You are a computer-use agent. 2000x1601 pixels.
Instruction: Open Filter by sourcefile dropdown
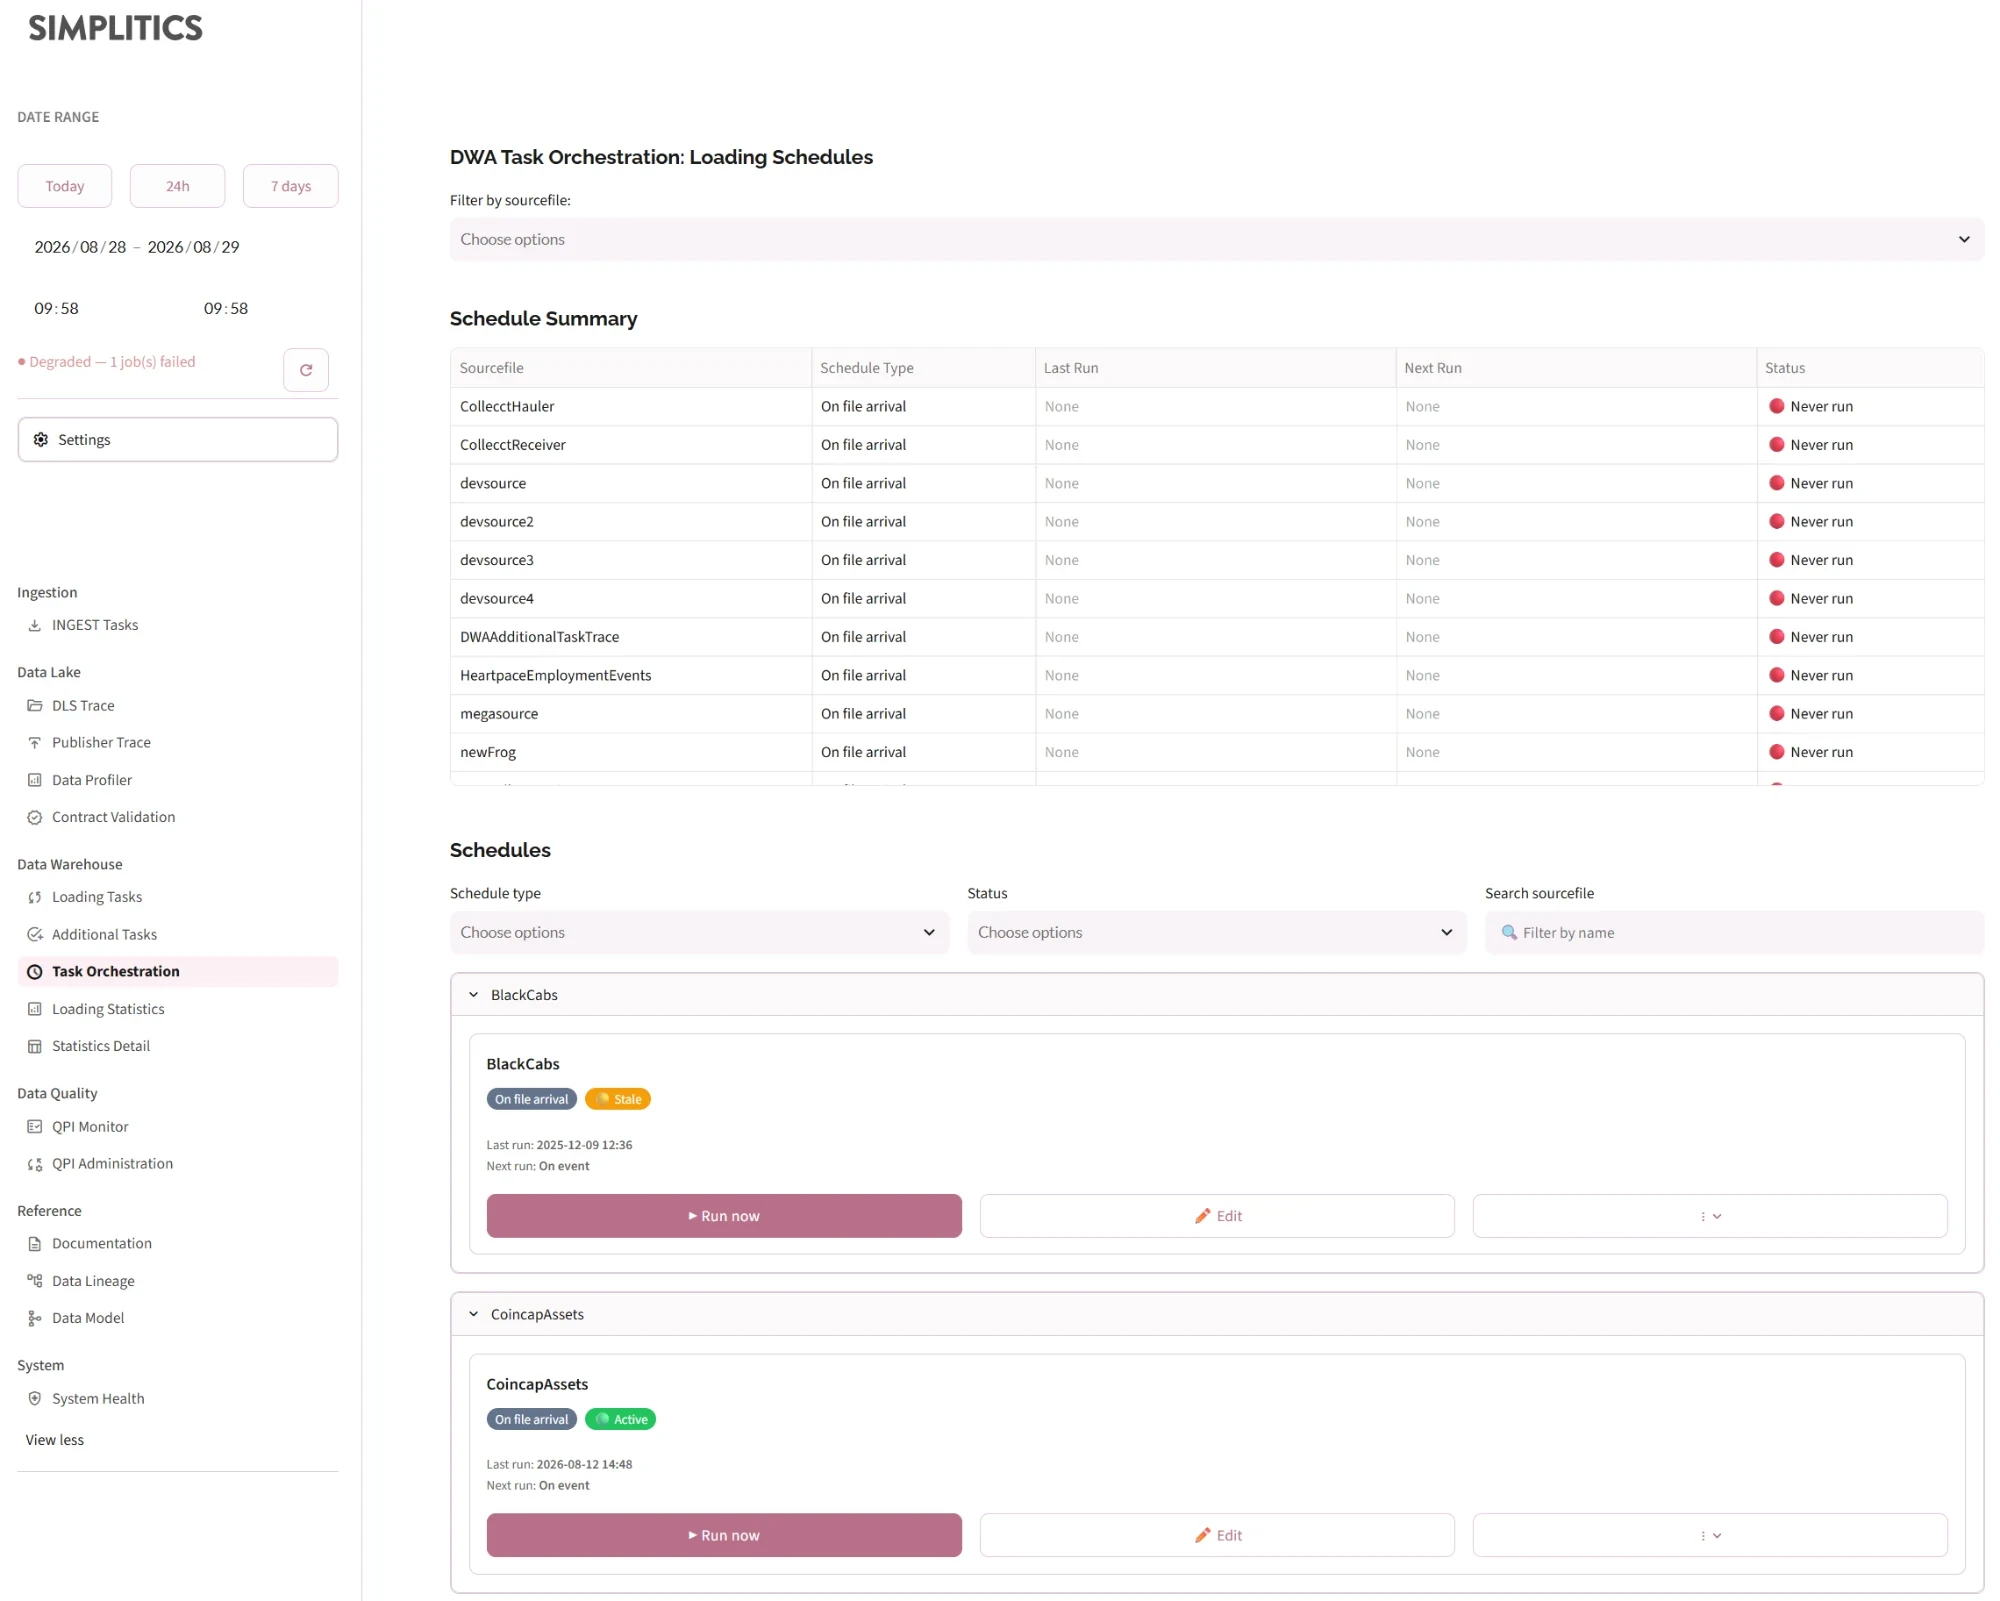tap(1216, 240)
